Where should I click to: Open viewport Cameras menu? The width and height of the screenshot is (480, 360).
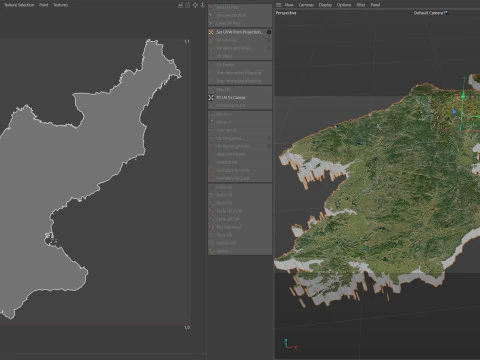coord(306,5)
